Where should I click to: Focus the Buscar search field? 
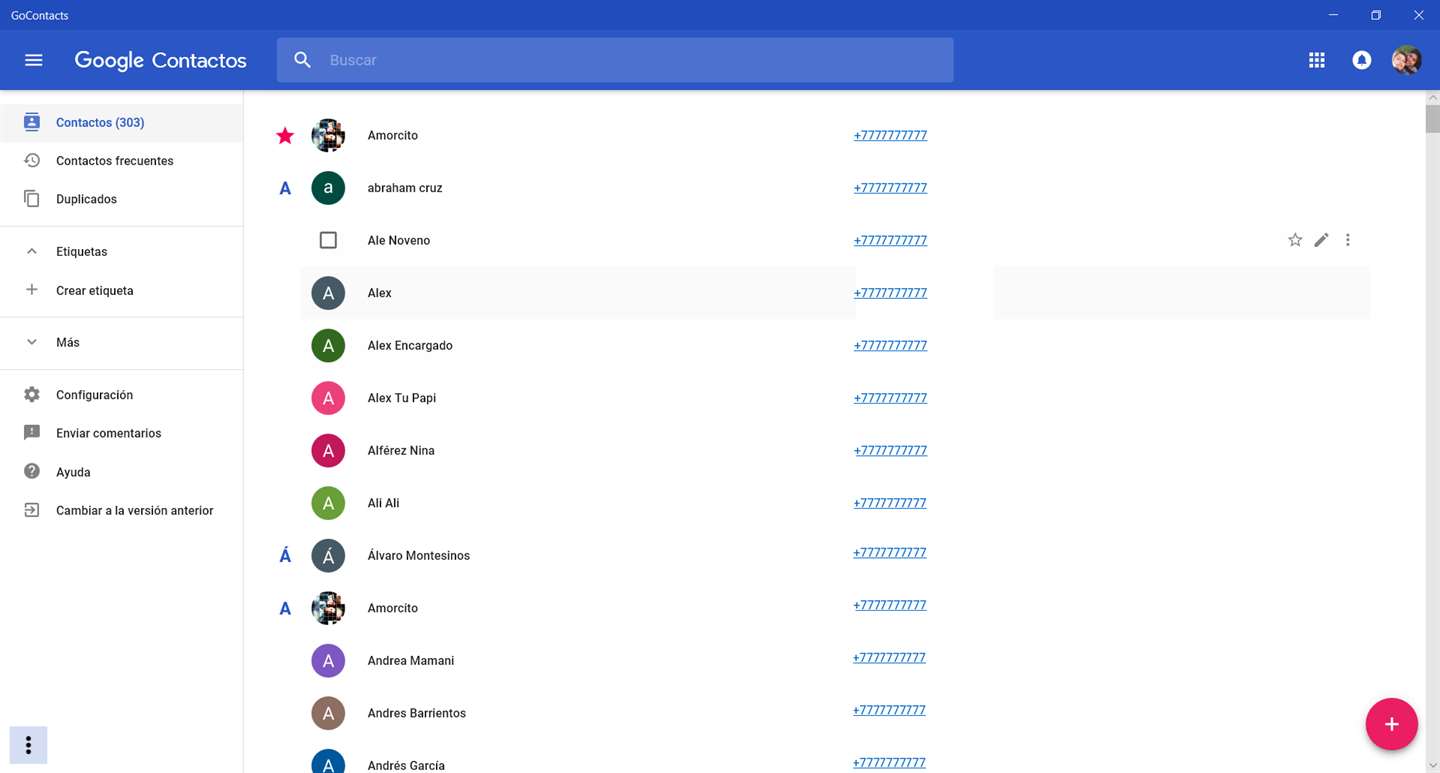(615, 60)
